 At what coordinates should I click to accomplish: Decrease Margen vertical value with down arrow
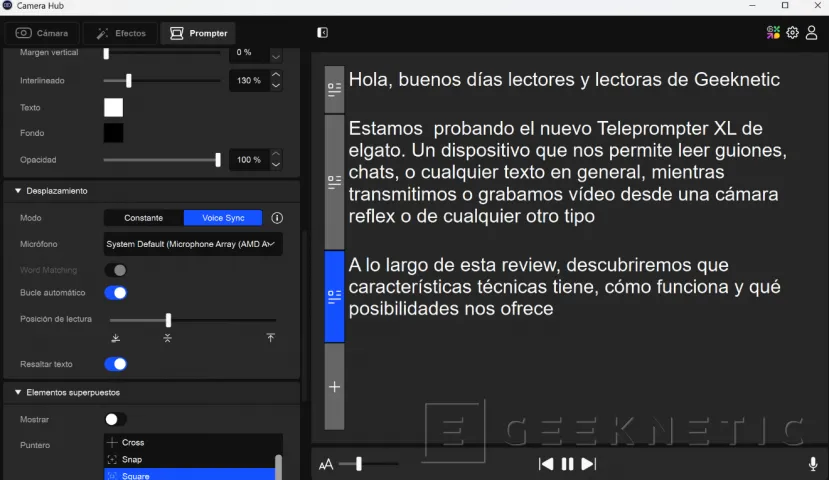click(x=276, y=56)
